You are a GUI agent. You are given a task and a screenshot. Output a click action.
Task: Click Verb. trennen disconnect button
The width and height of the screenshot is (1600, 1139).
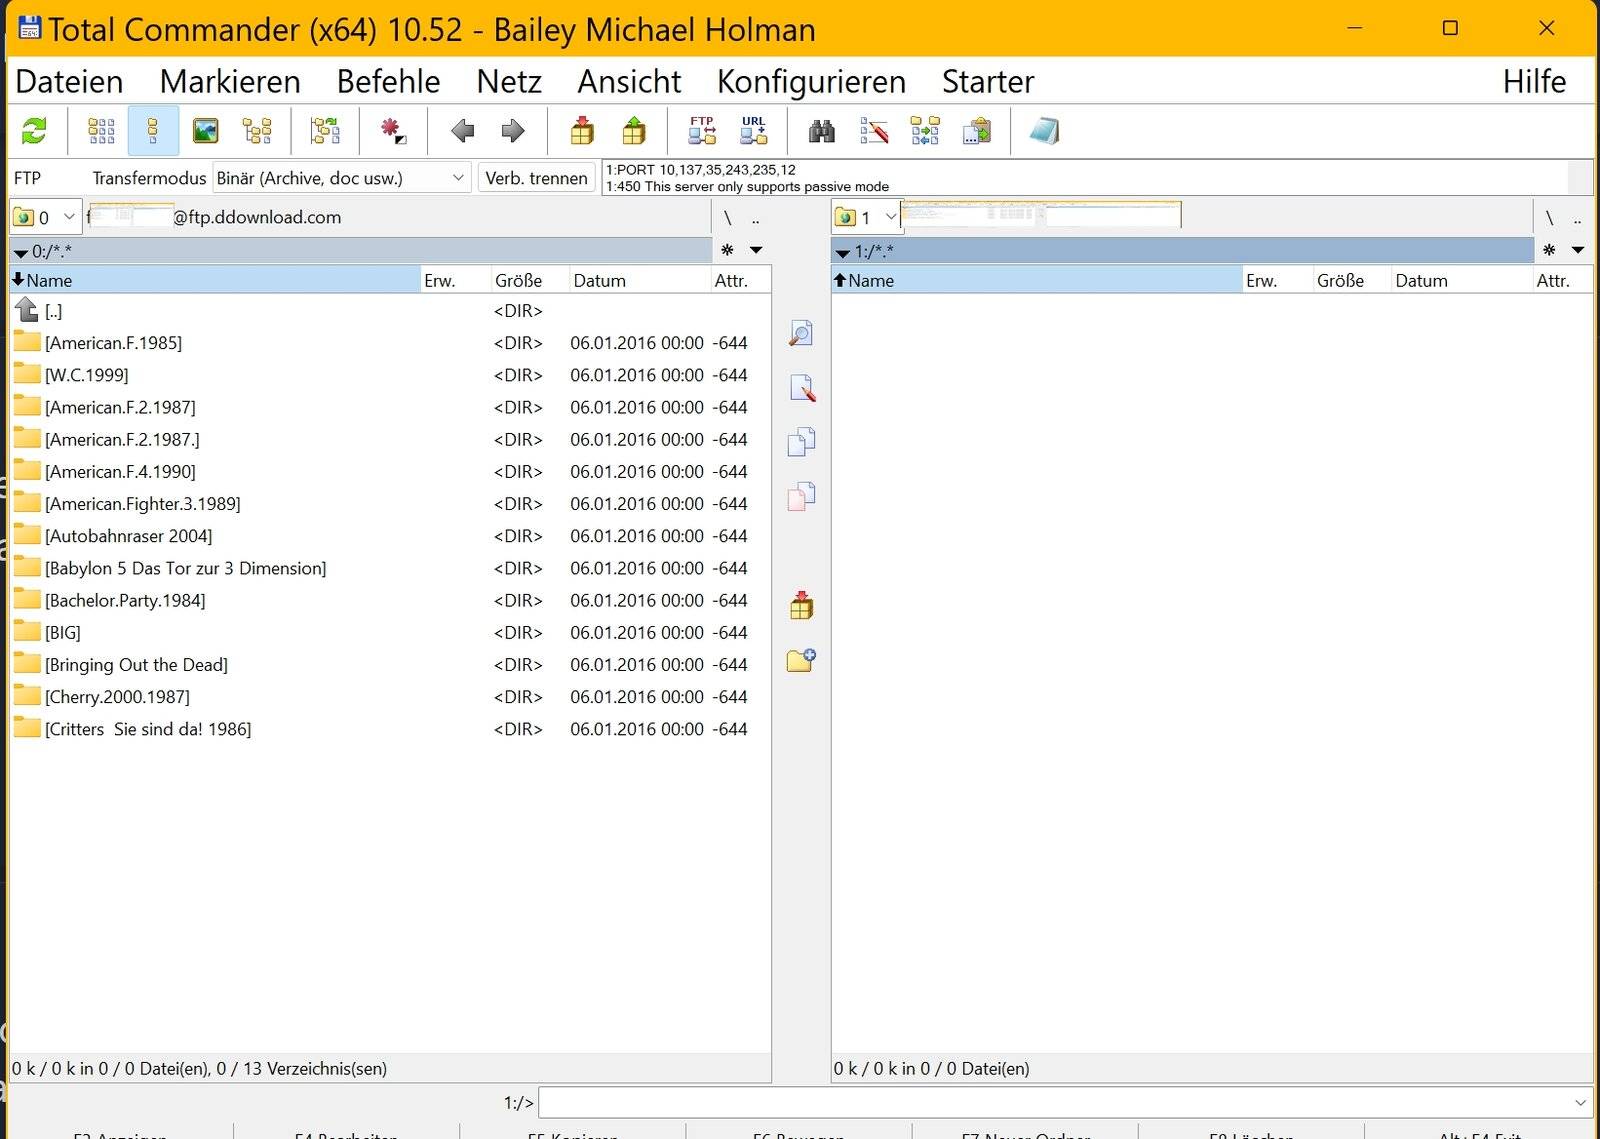tap(537, 178)
